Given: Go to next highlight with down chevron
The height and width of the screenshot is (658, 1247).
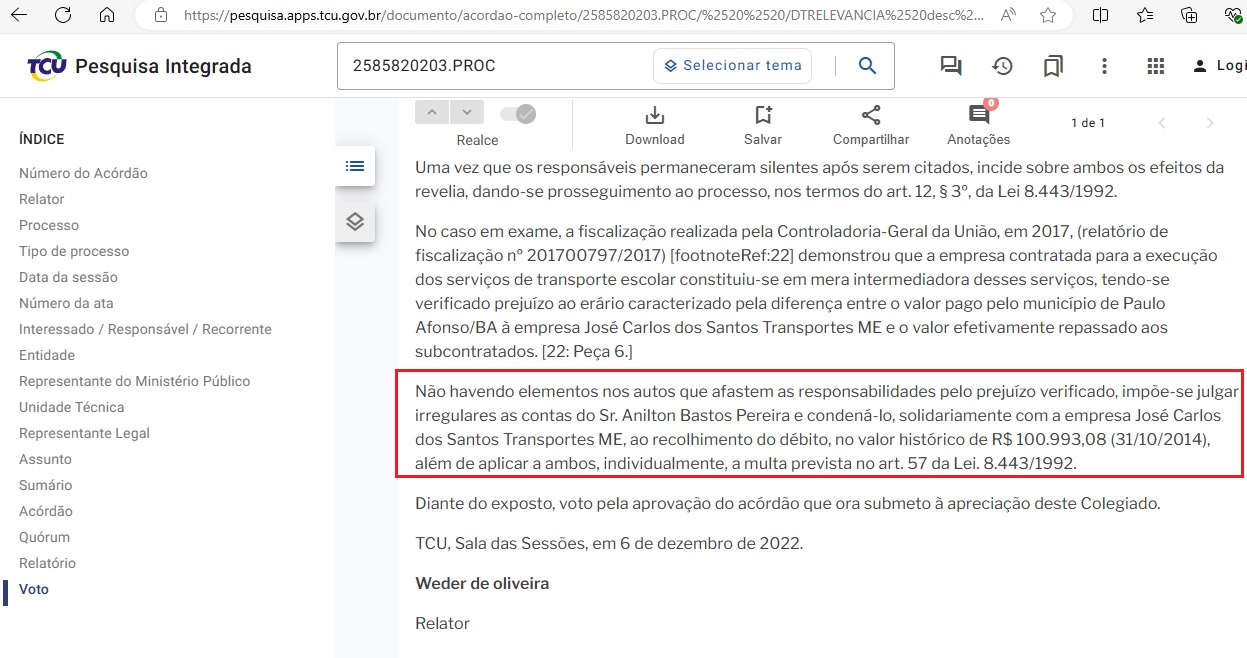Looking at the screenshot, I should (466, 112).
